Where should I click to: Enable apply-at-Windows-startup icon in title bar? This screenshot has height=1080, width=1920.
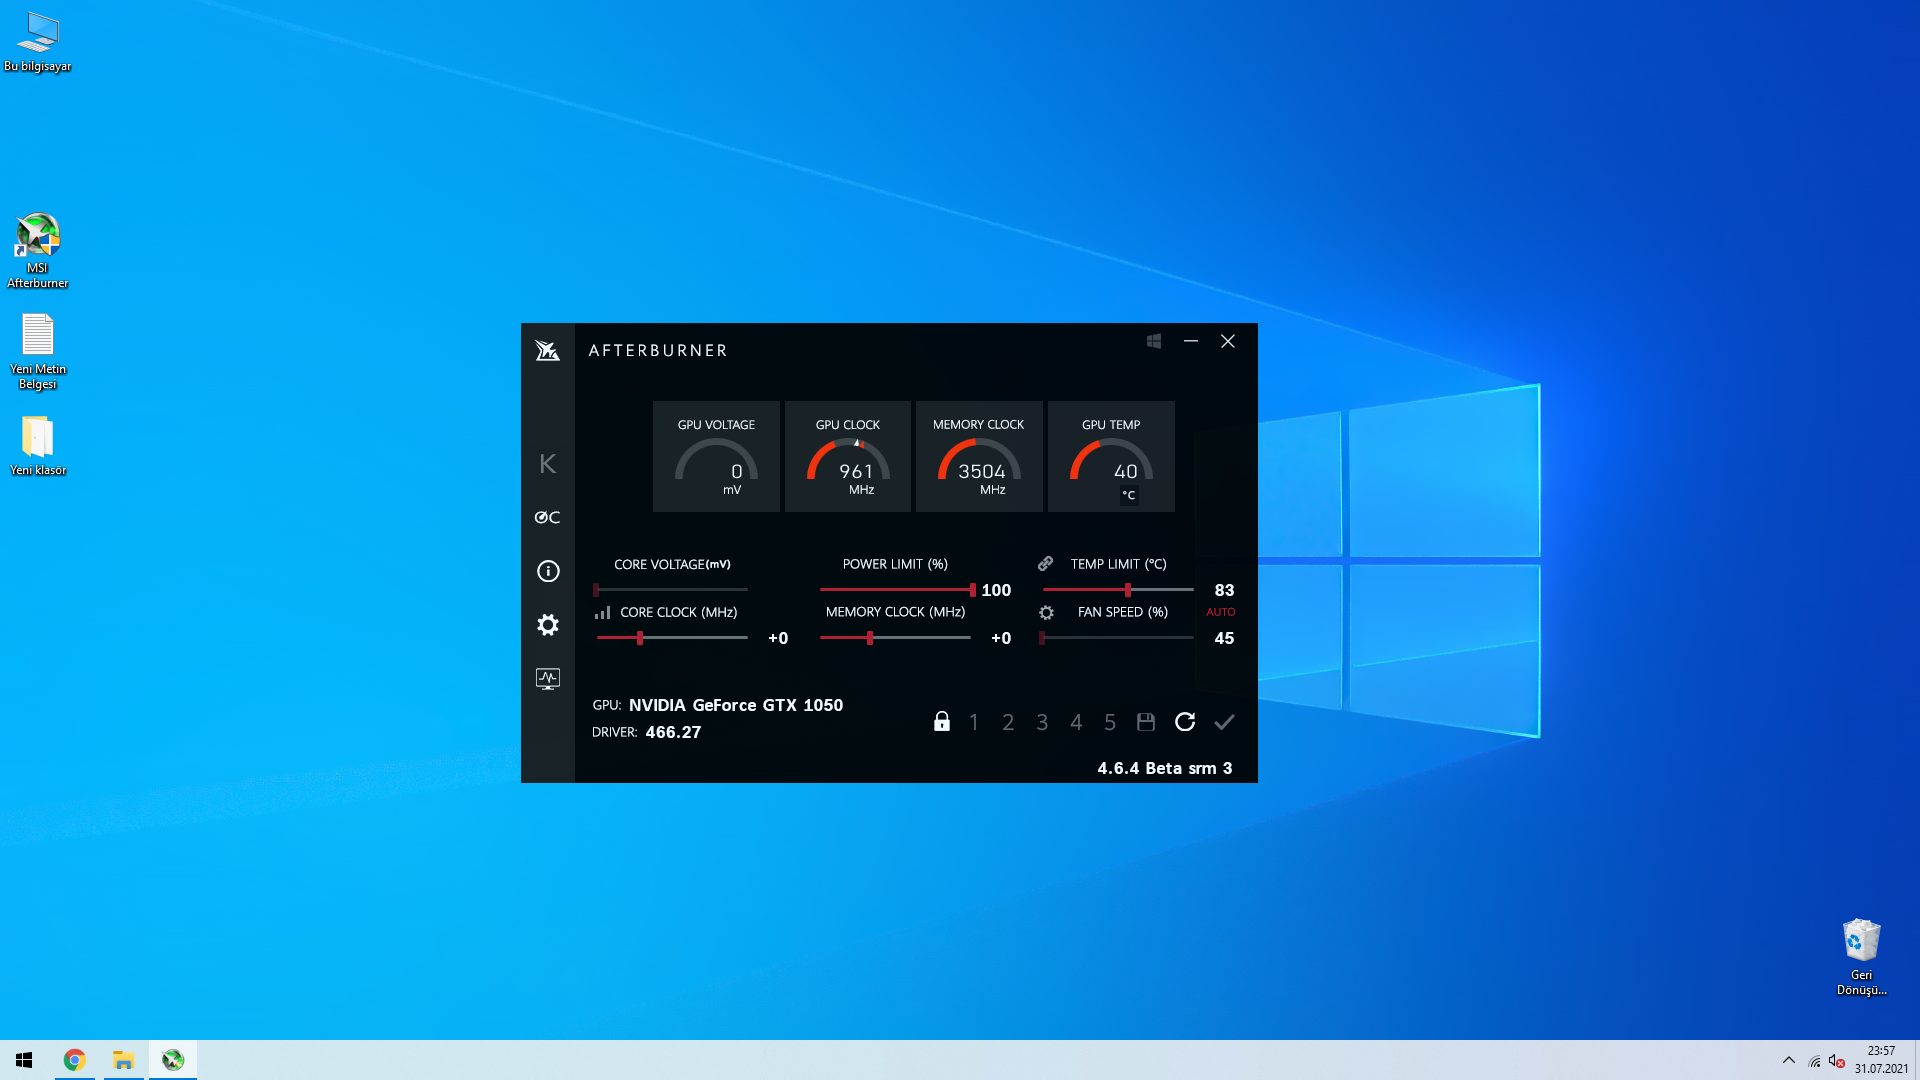coord(1154,341)
